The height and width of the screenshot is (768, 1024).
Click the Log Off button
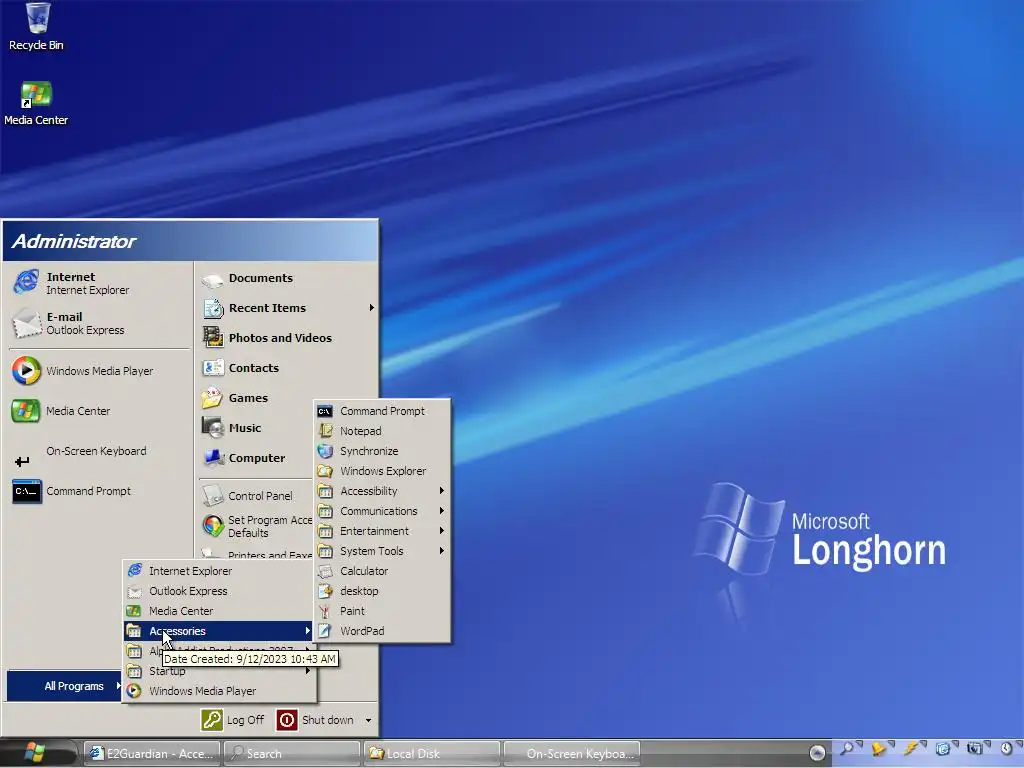click(x=233, y=720)
